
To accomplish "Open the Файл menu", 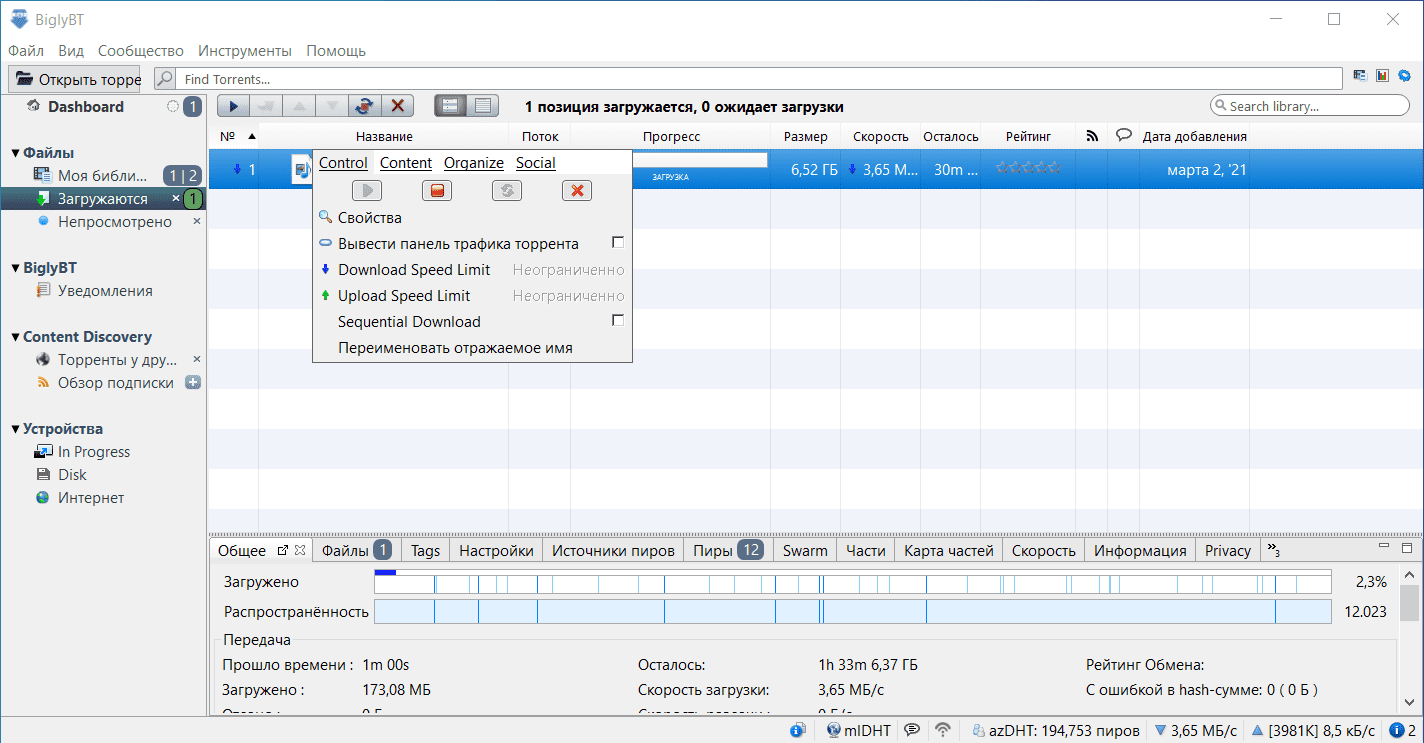I will click(26, 50).
